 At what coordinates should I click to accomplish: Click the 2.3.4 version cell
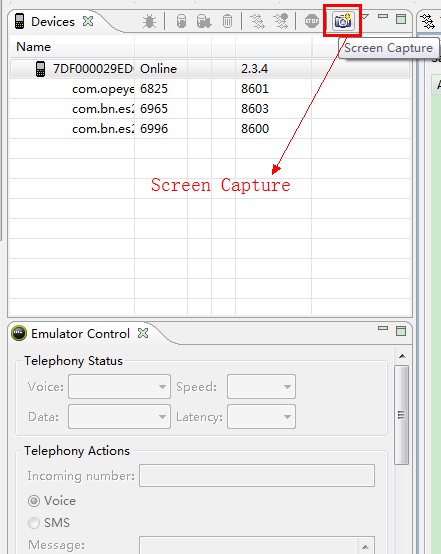254,69
